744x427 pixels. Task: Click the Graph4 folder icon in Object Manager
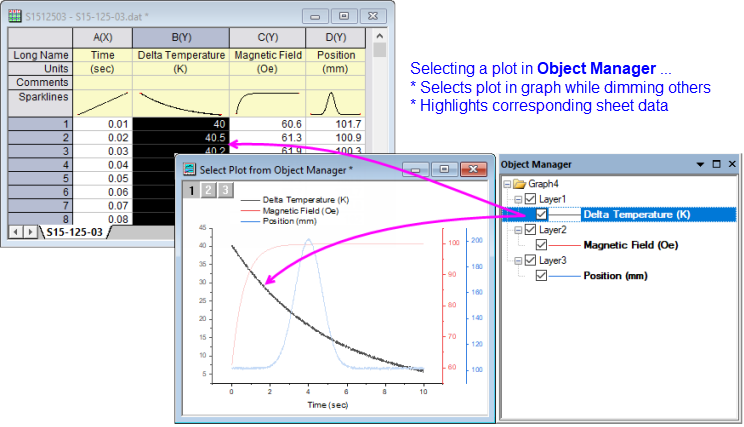521,184
